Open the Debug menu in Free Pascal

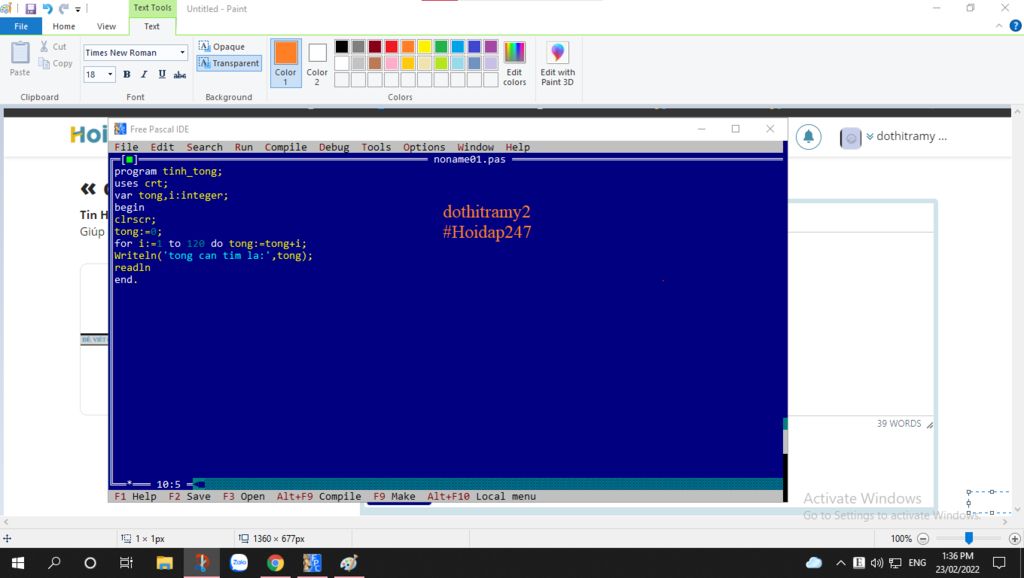click(x=334, y=147)
